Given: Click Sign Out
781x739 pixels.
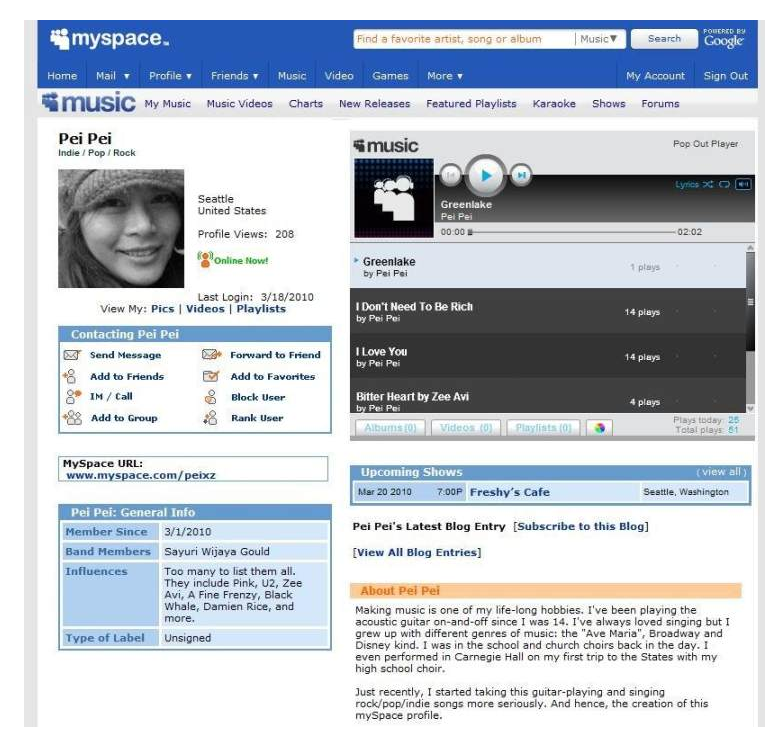Looking at the screenshot, I should (x=726, y=76).
